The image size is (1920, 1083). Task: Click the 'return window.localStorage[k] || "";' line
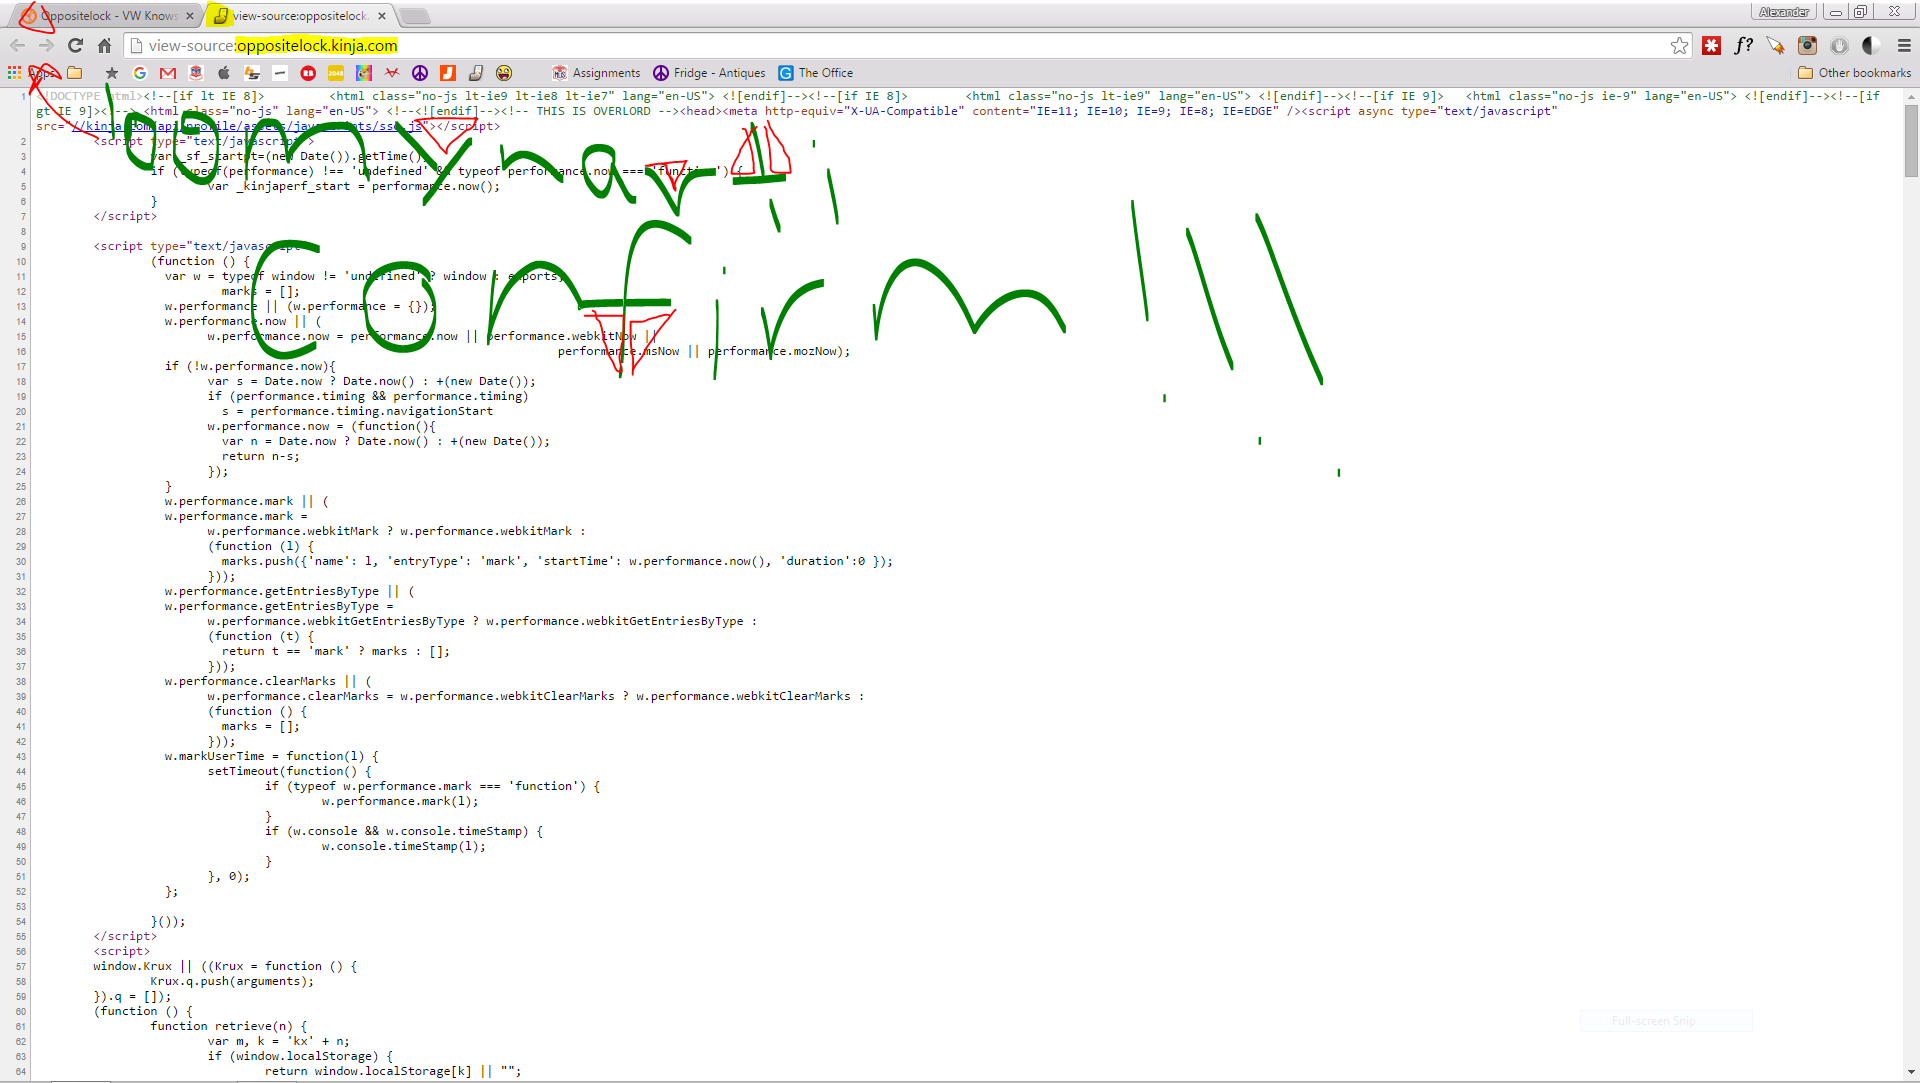pyautogui.click(x=393, y=1071)
